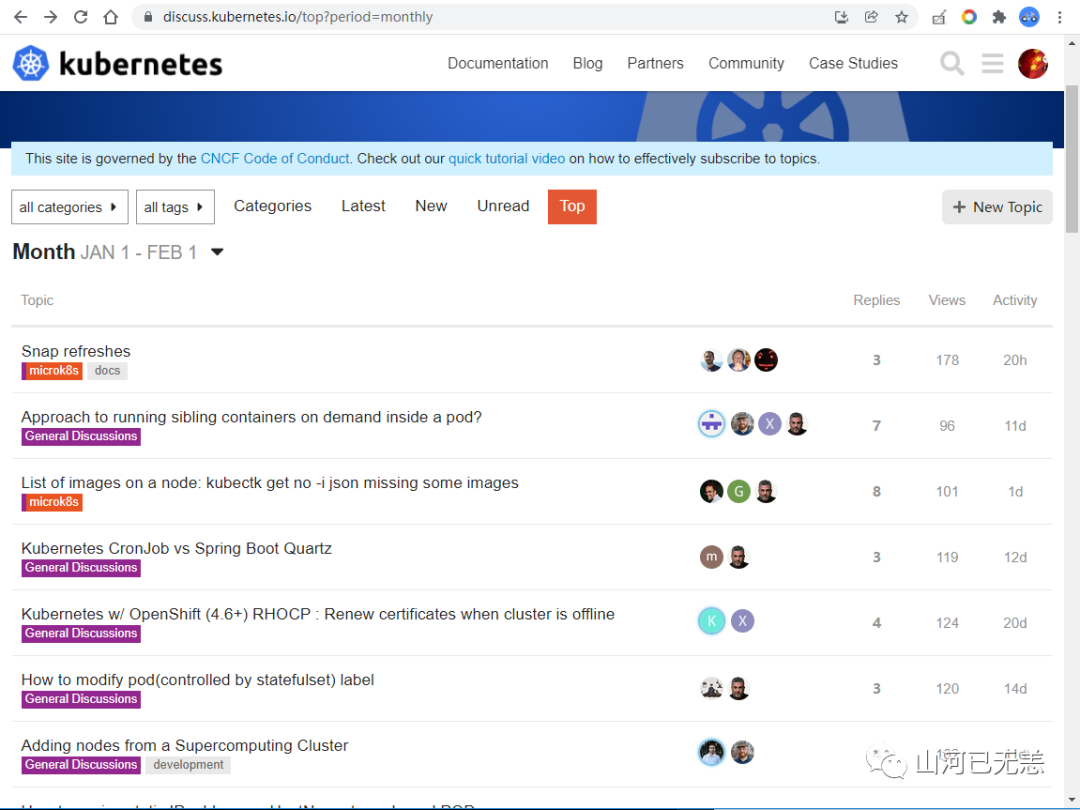Click the brown m avatar on CronJob topic

pos(711,557)
